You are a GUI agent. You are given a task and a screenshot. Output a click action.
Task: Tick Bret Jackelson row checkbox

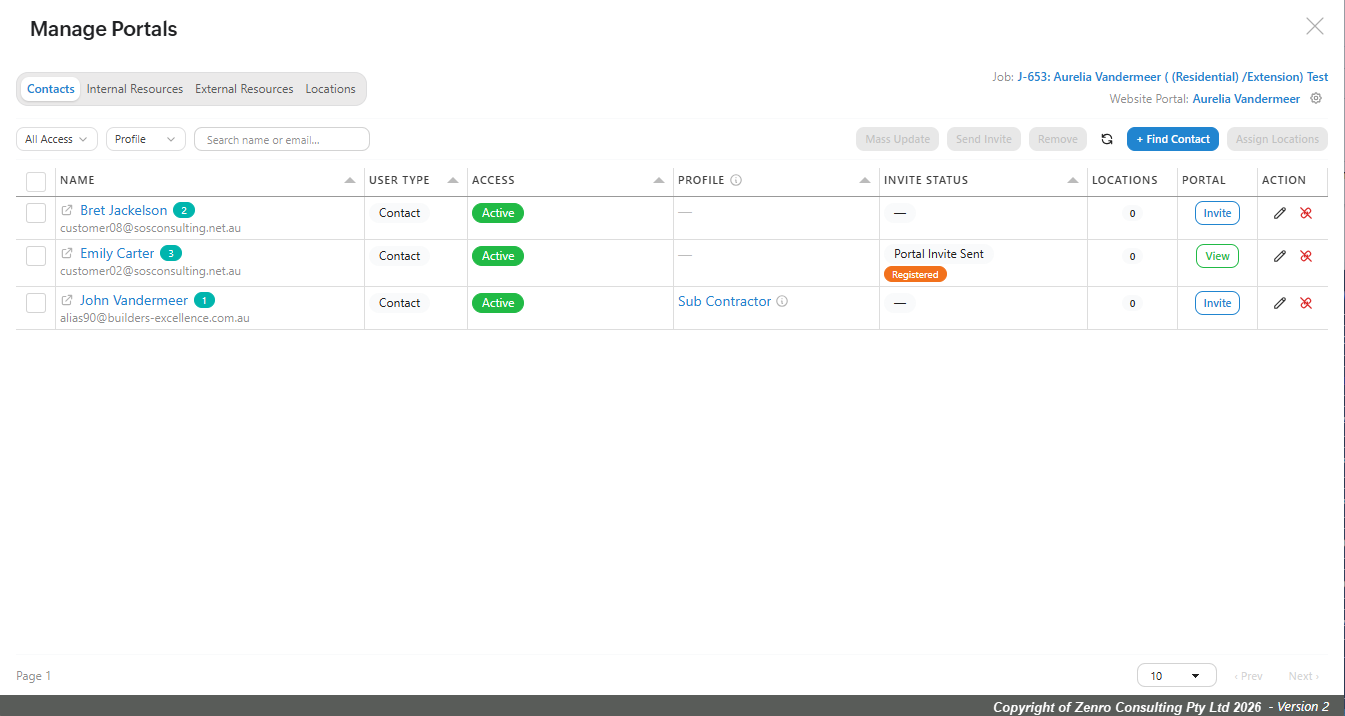[x=36, y=213]
